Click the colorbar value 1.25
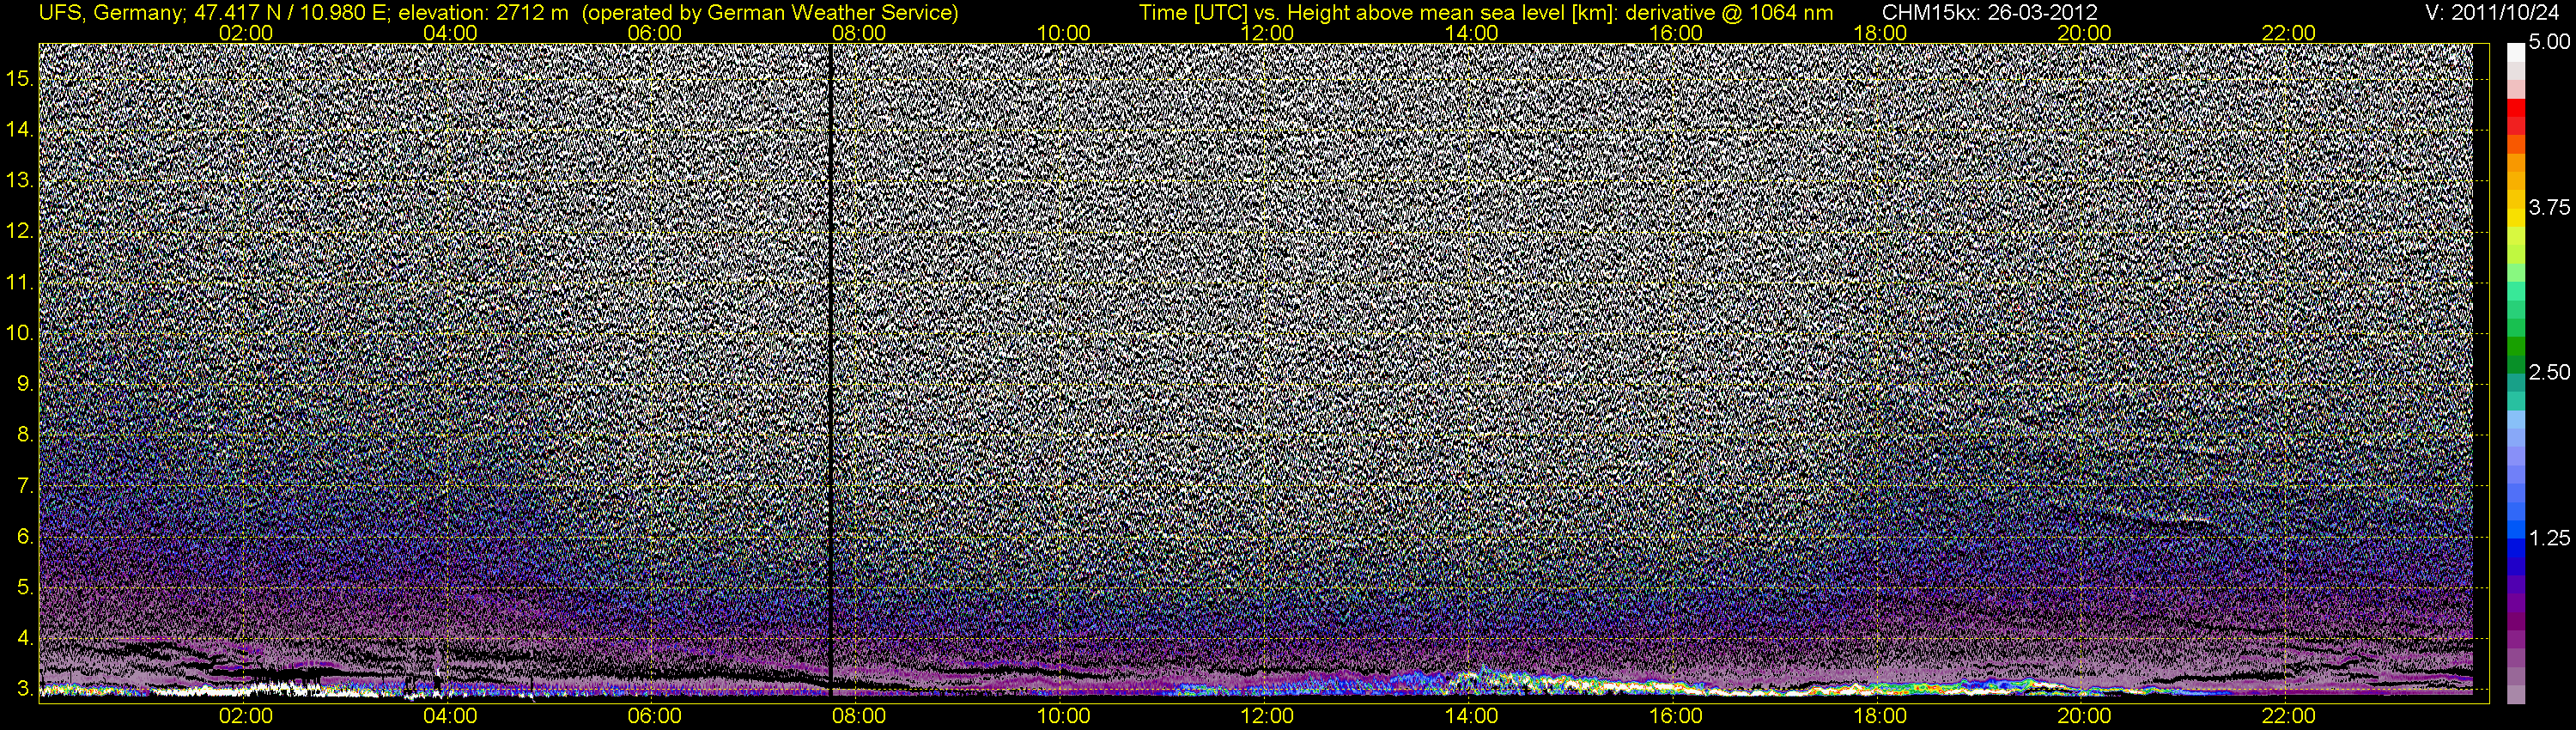Image resolution: width=2576 pixels, height=730 pixels. coord(2549,538)
